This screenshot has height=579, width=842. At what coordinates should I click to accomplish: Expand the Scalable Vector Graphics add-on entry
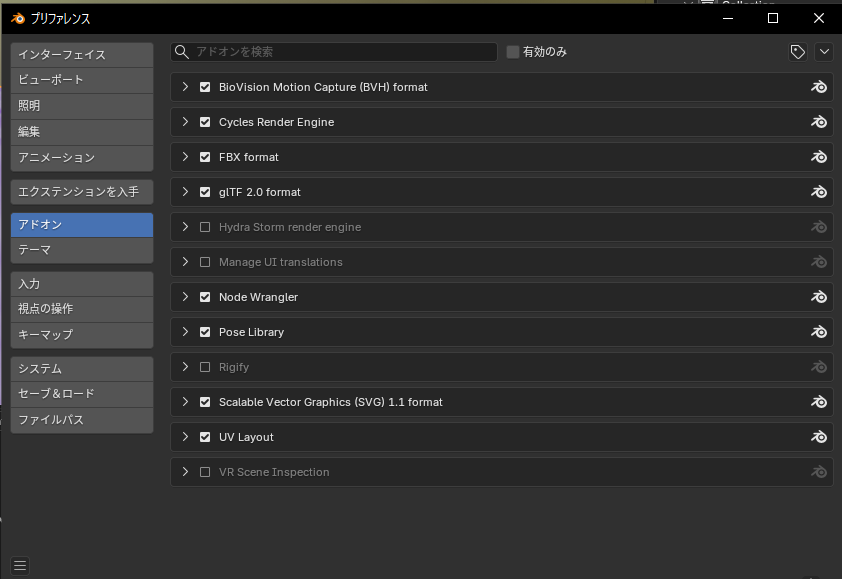pos(185,402)
